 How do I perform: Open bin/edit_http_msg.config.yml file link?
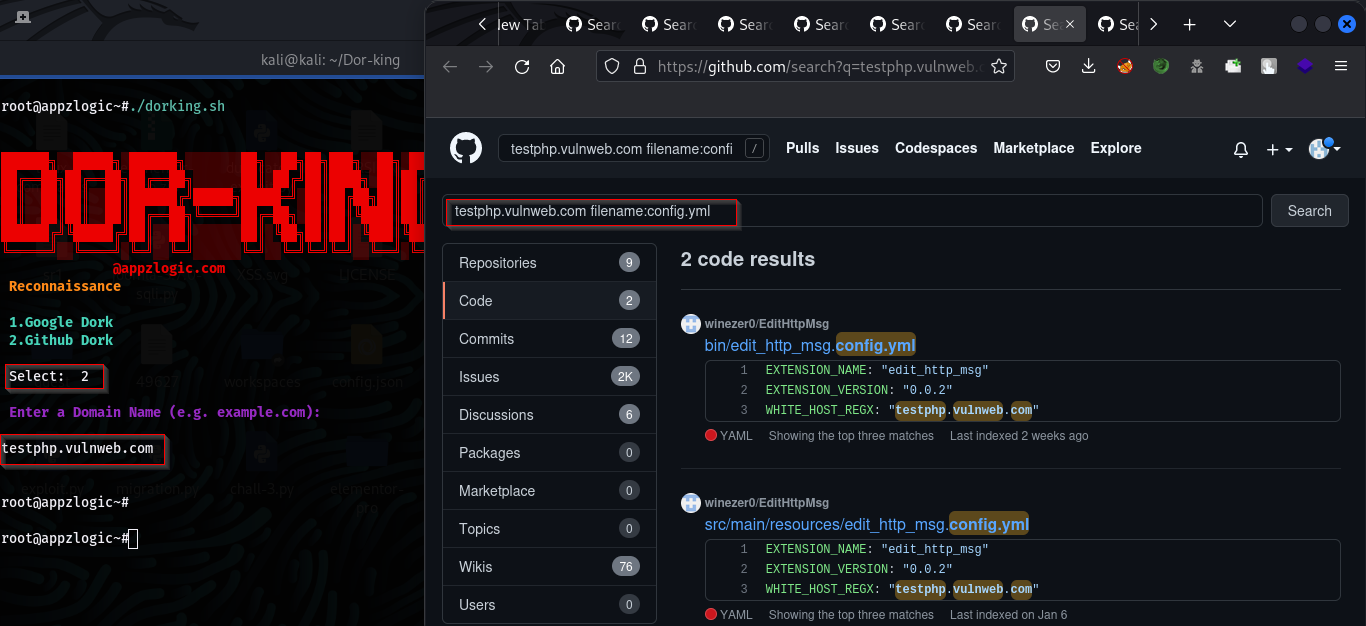click(x=810, y=345)
